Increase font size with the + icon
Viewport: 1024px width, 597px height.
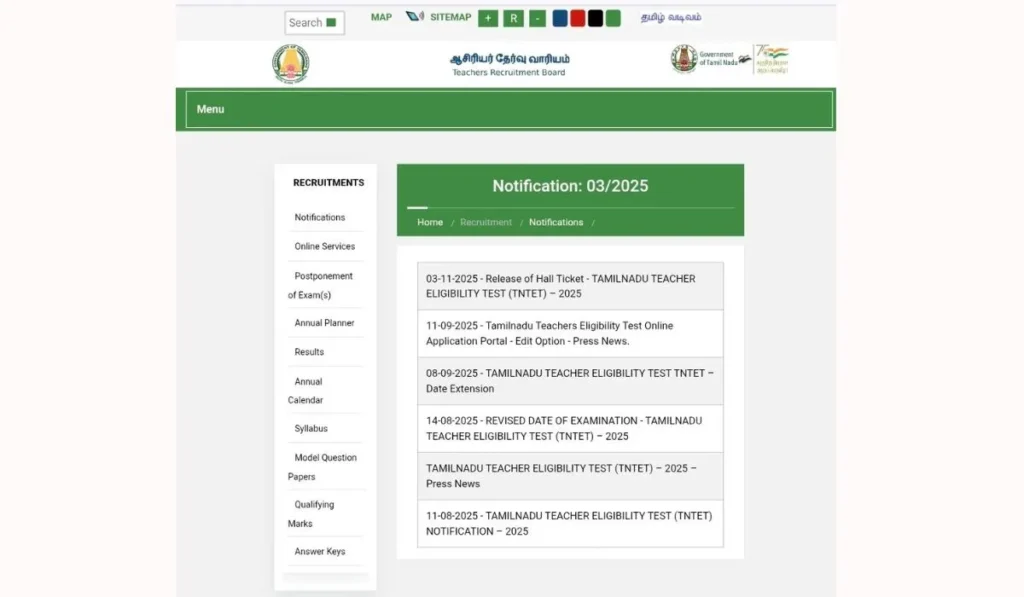point(488,18)
